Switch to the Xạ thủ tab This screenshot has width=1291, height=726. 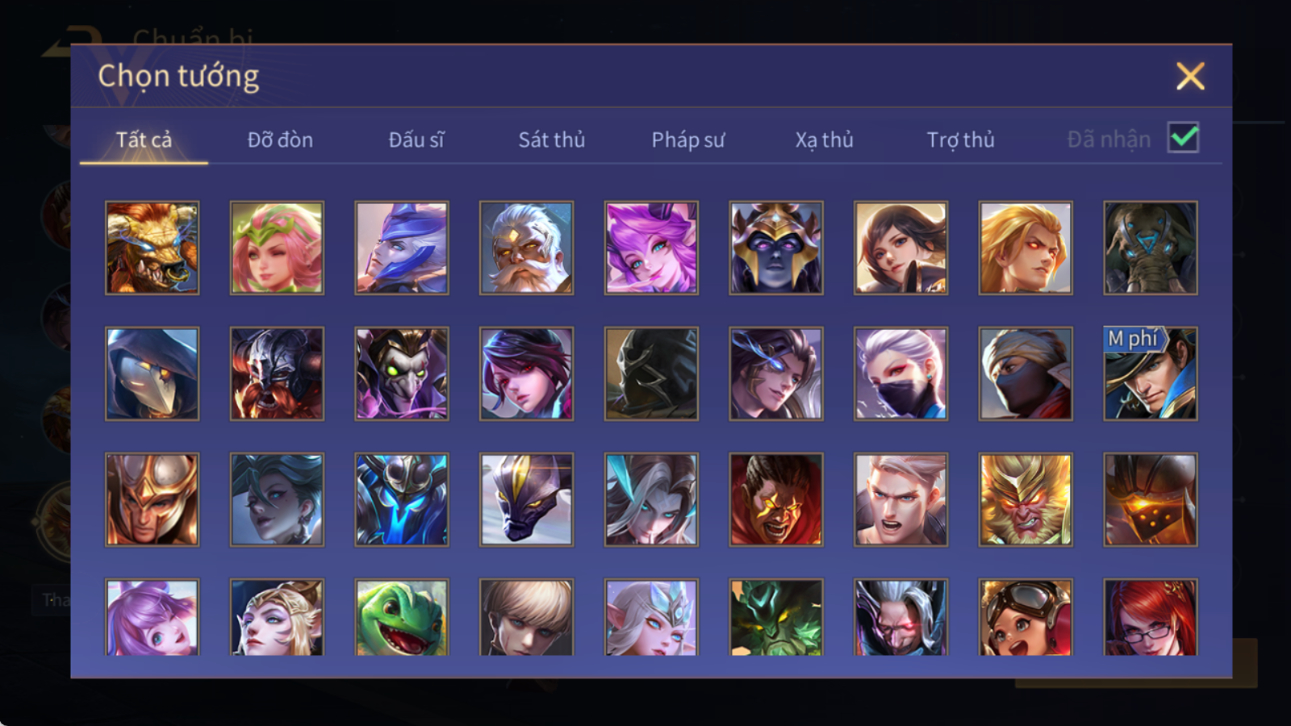click(x=824, y=140)
